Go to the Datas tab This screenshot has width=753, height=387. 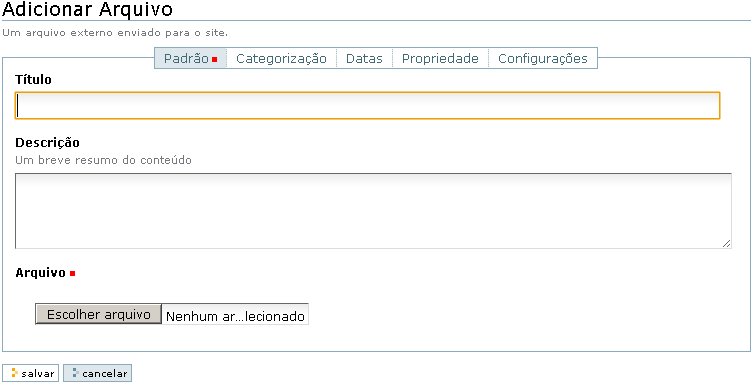[364, 59]
